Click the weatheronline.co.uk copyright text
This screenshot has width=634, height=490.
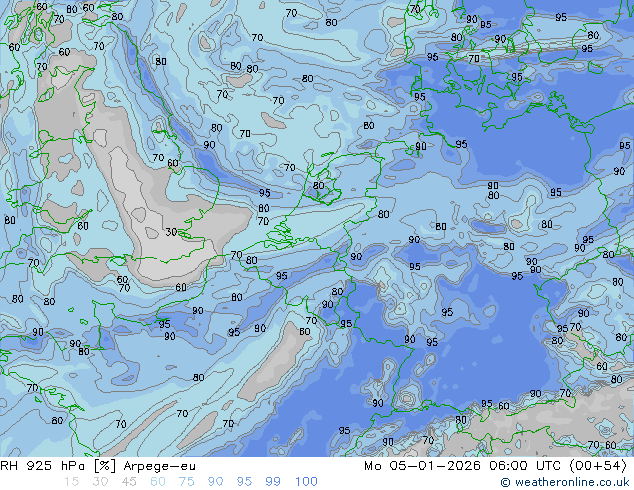[564, 482]
